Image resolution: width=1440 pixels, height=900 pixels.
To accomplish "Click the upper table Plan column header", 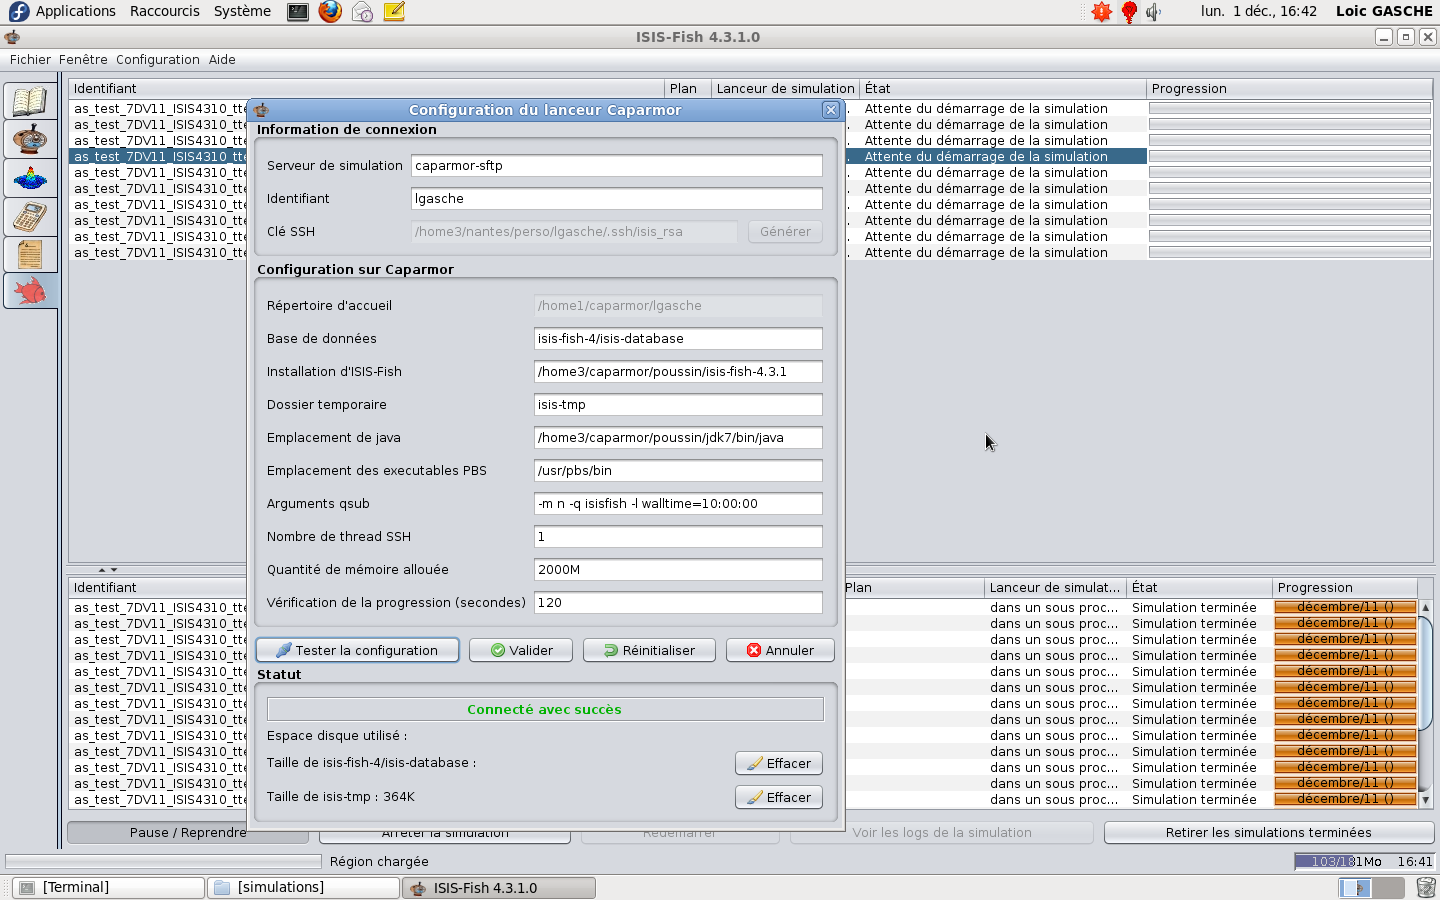I will click(688, 88).
